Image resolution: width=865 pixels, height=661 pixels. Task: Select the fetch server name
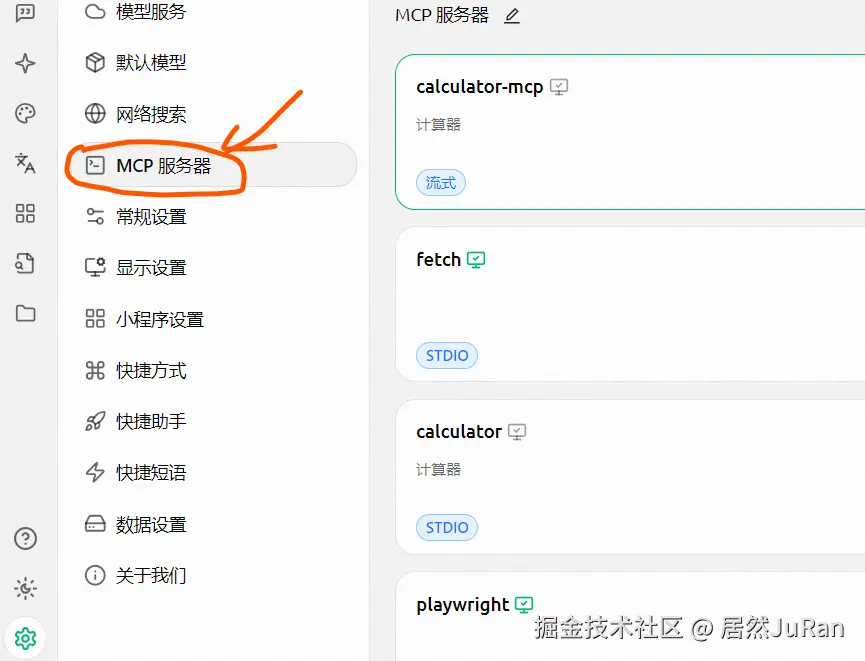coord(438,259)
